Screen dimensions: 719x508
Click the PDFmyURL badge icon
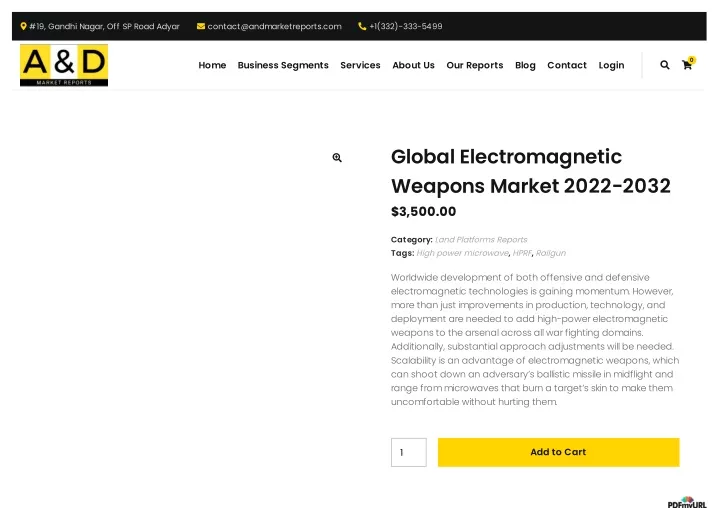click(x=687, y=502)
